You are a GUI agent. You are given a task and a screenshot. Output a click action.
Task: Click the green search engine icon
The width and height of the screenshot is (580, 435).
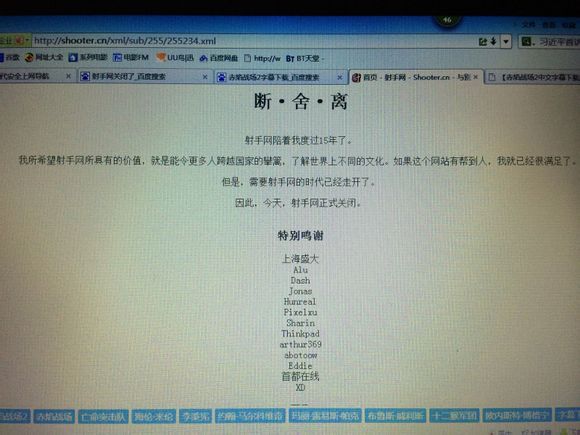(x=526, y=41)
